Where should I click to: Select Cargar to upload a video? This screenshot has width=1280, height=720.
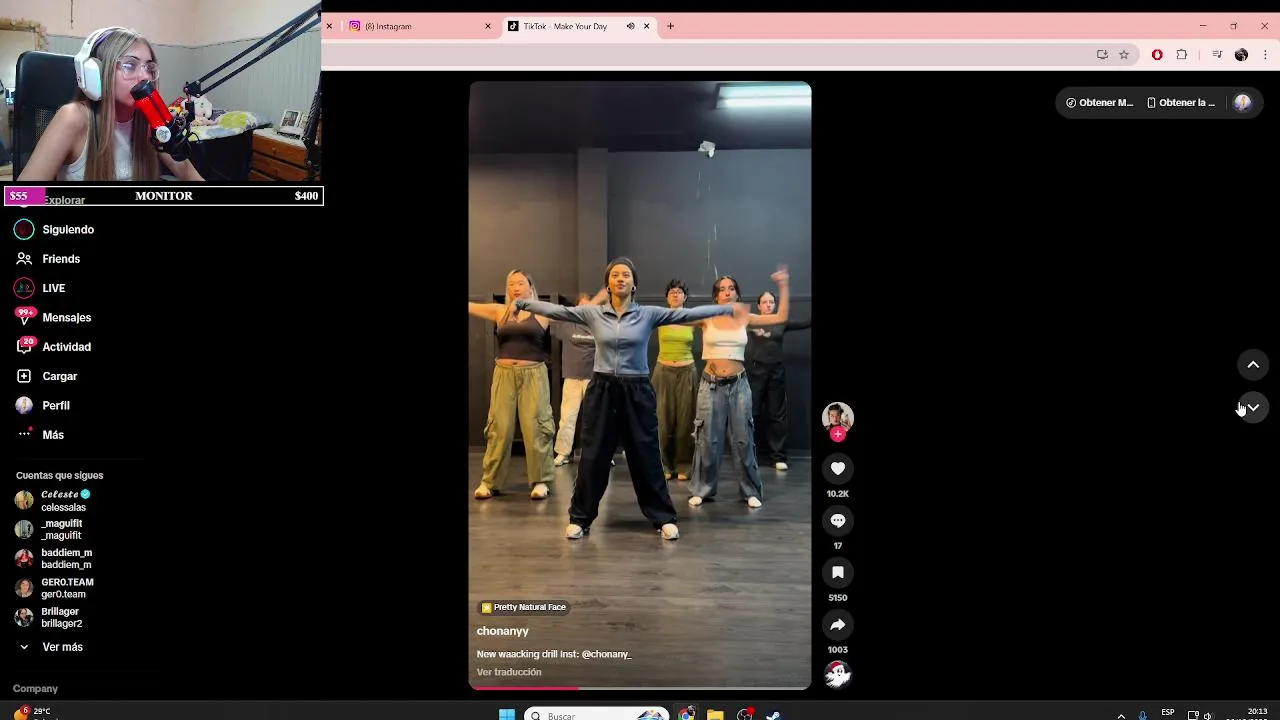[x=47, y=376]
